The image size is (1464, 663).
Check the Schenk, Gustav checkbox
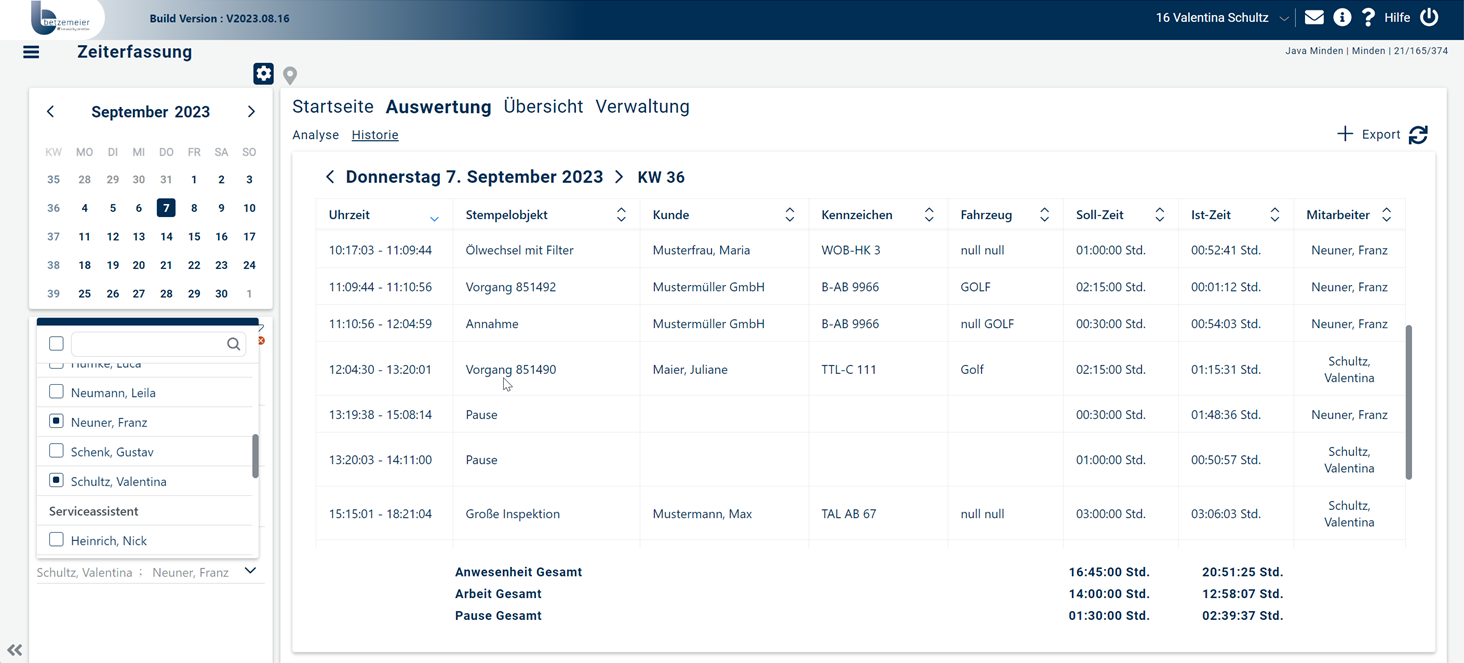coord(56,451)
